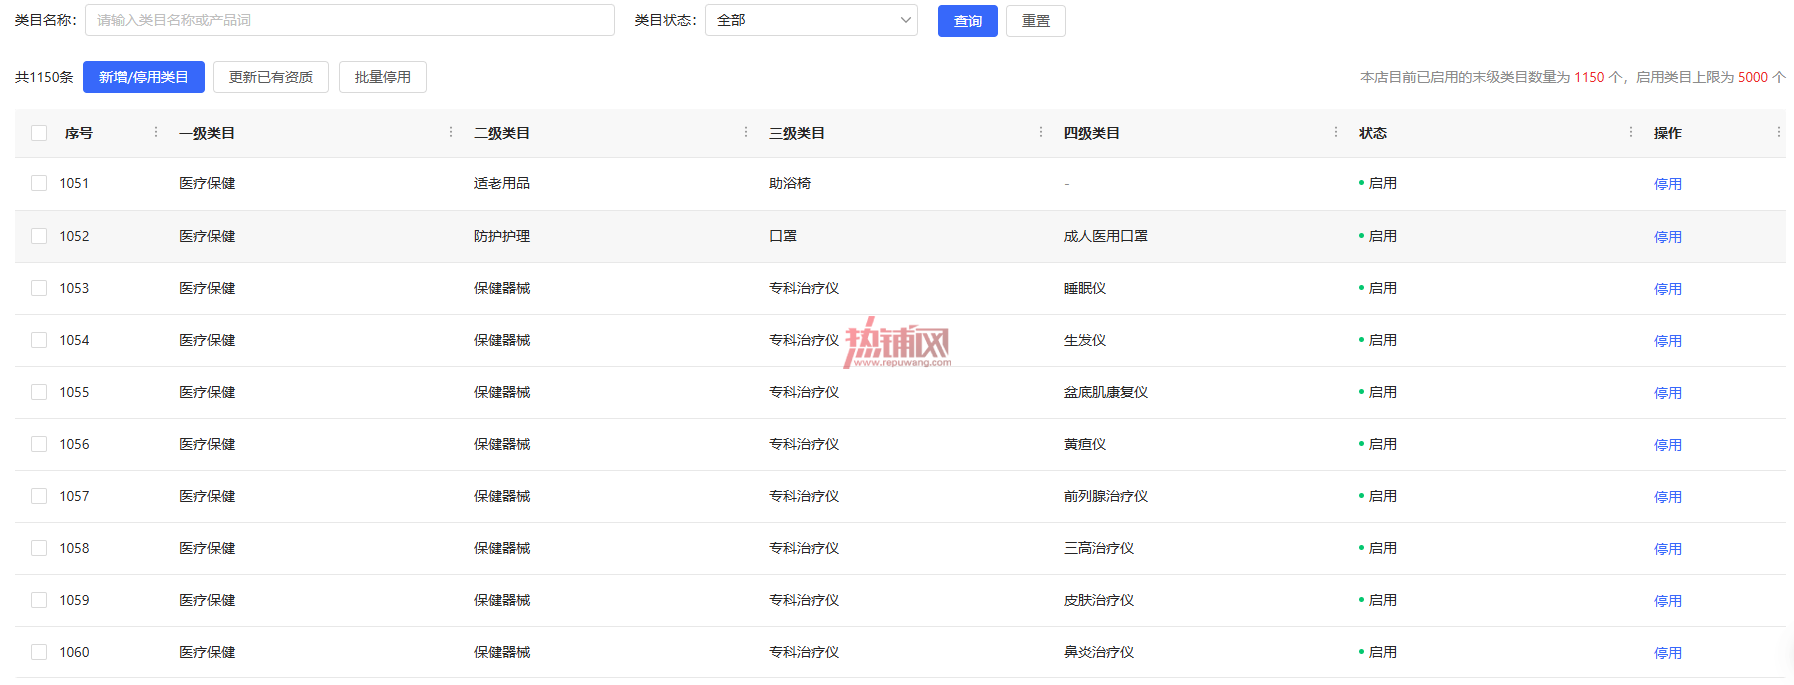Check the checkbox for row 1056

click(x=39, y=444)
